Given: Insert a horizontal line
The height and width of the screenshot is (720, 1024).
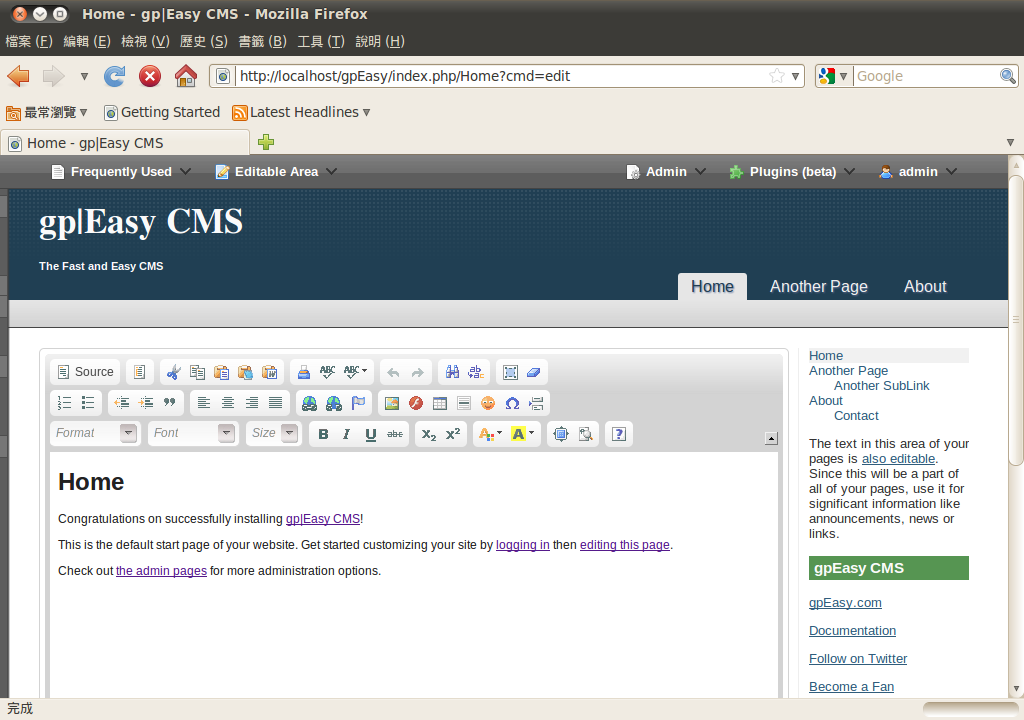Looking at the screenshot, I should coord(464,403).
